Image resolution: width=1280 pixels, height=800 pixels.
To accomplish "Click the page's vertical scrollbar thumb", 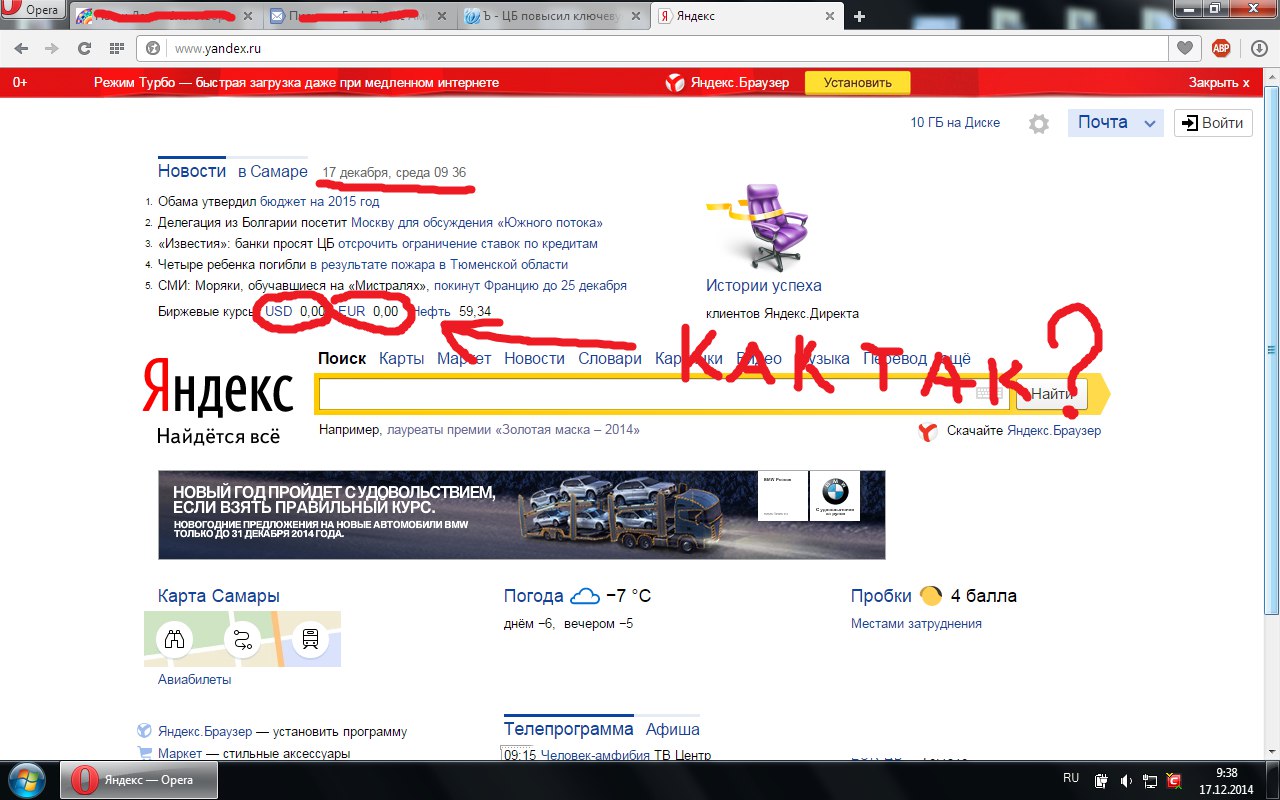I will tap(1272, 349).
